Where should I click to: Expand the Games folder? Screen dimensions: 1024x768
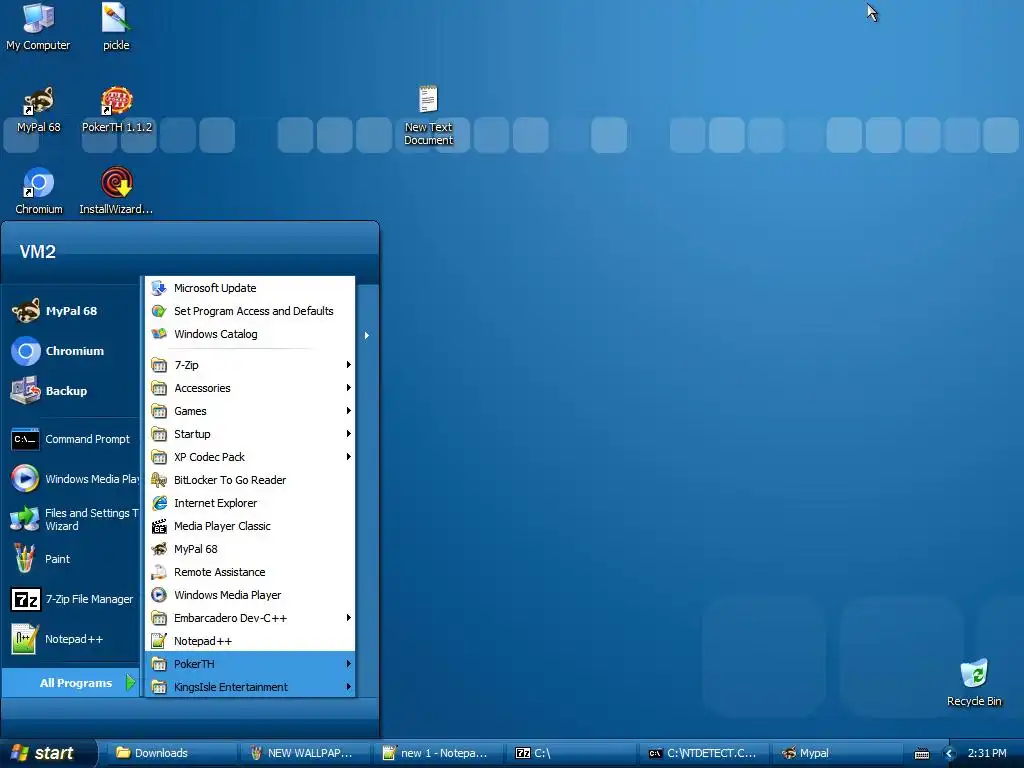coord(250,411)
